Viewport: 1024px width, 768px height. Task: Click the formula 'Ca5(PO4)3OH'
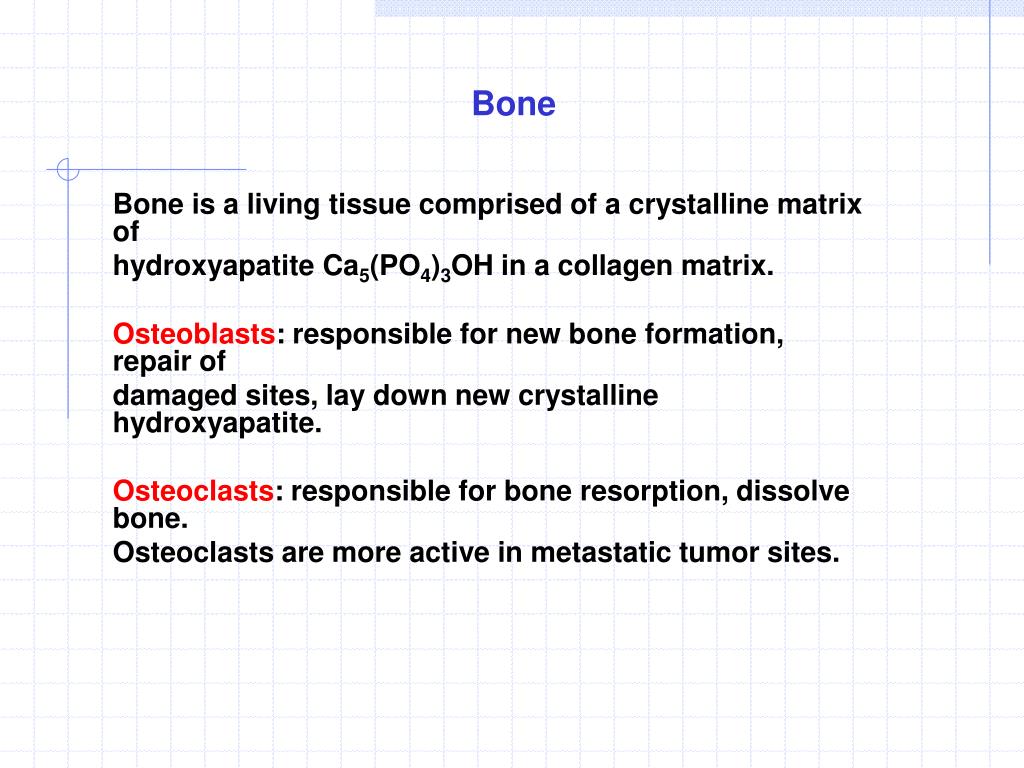click(408, 266)
